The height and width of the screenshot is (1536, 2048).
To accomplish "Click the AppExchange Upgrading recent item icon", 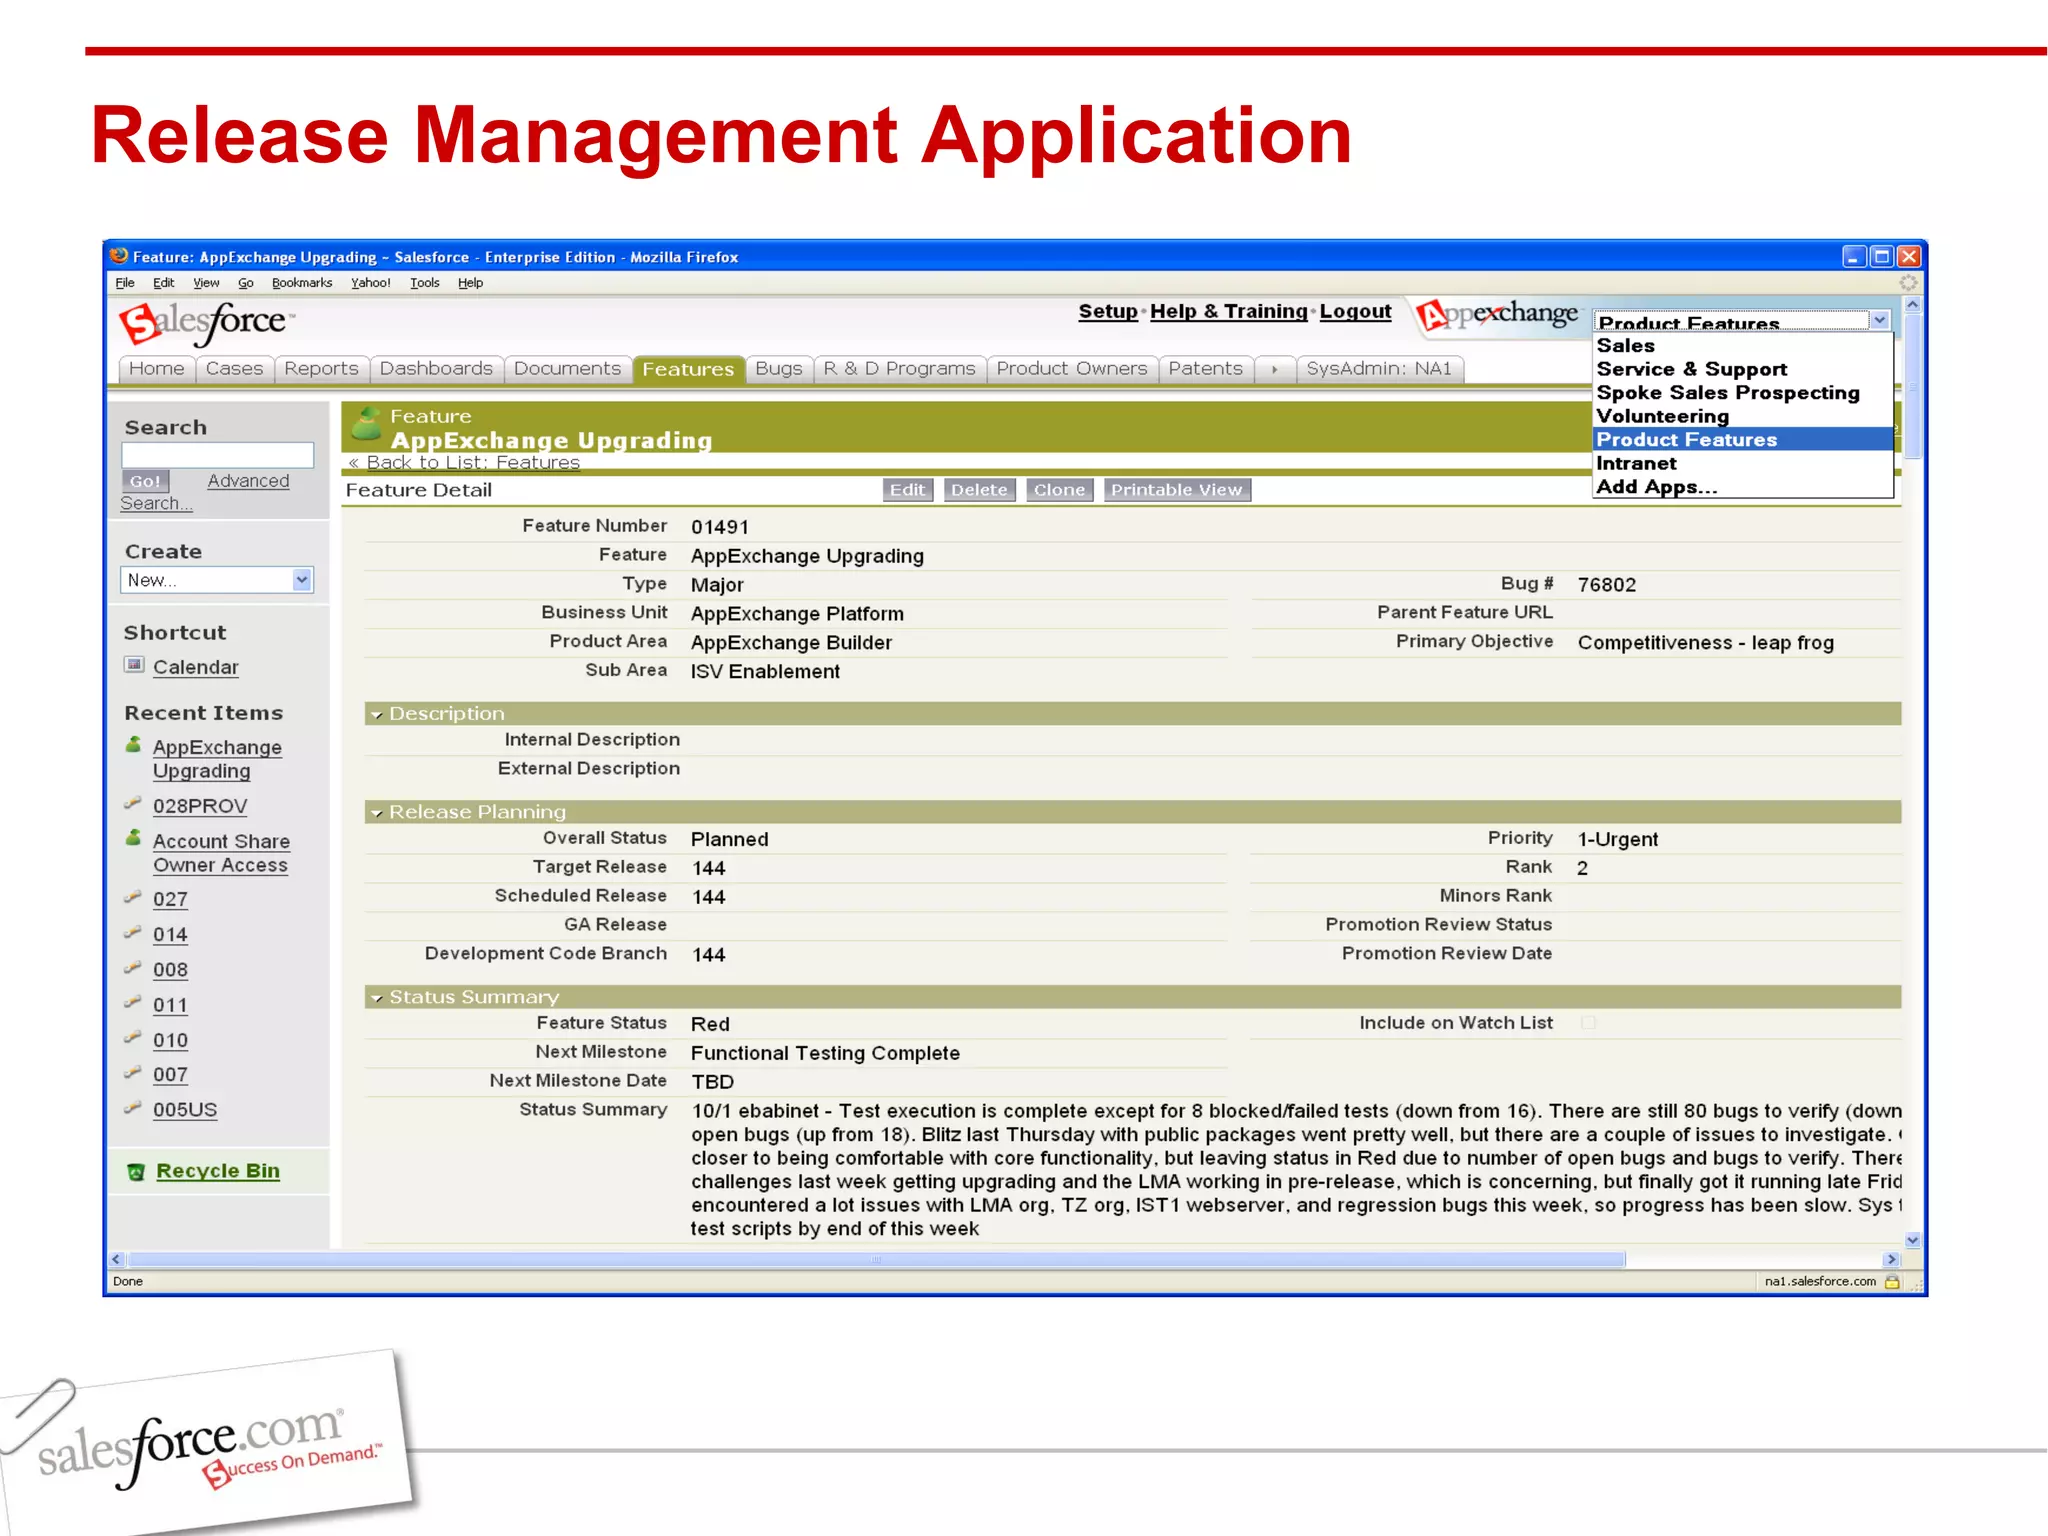I will [133, 745].
